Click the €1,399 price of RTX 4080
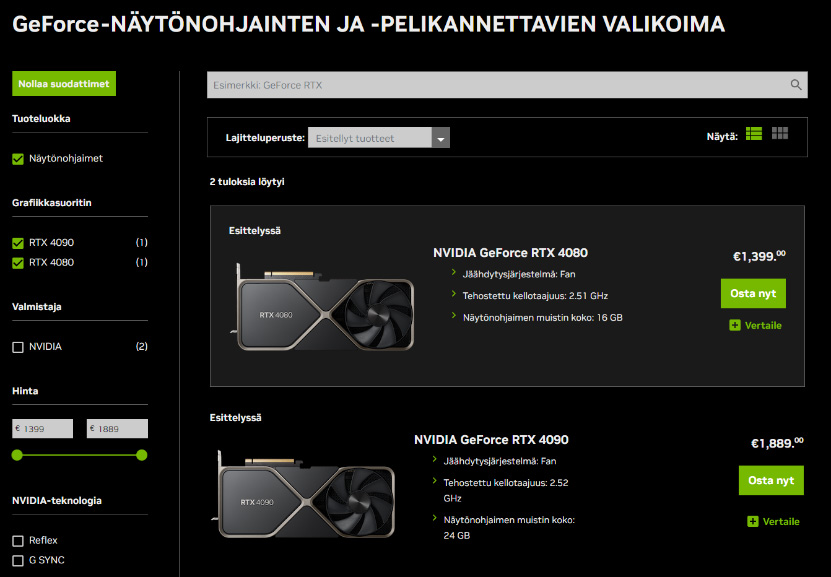 click(759, 256)
